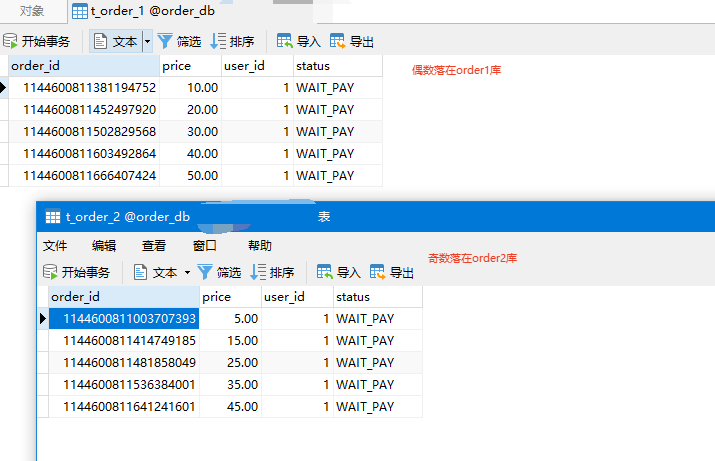This screenshot has height=461, width=715.
Task: Select cell 1144600811502829568
Action: point(84,131)
